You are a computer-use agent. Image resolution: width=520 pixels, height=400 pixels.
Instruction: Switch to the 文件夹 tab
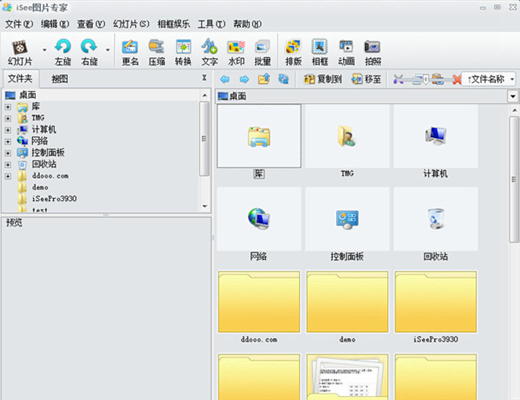(20, 79)
